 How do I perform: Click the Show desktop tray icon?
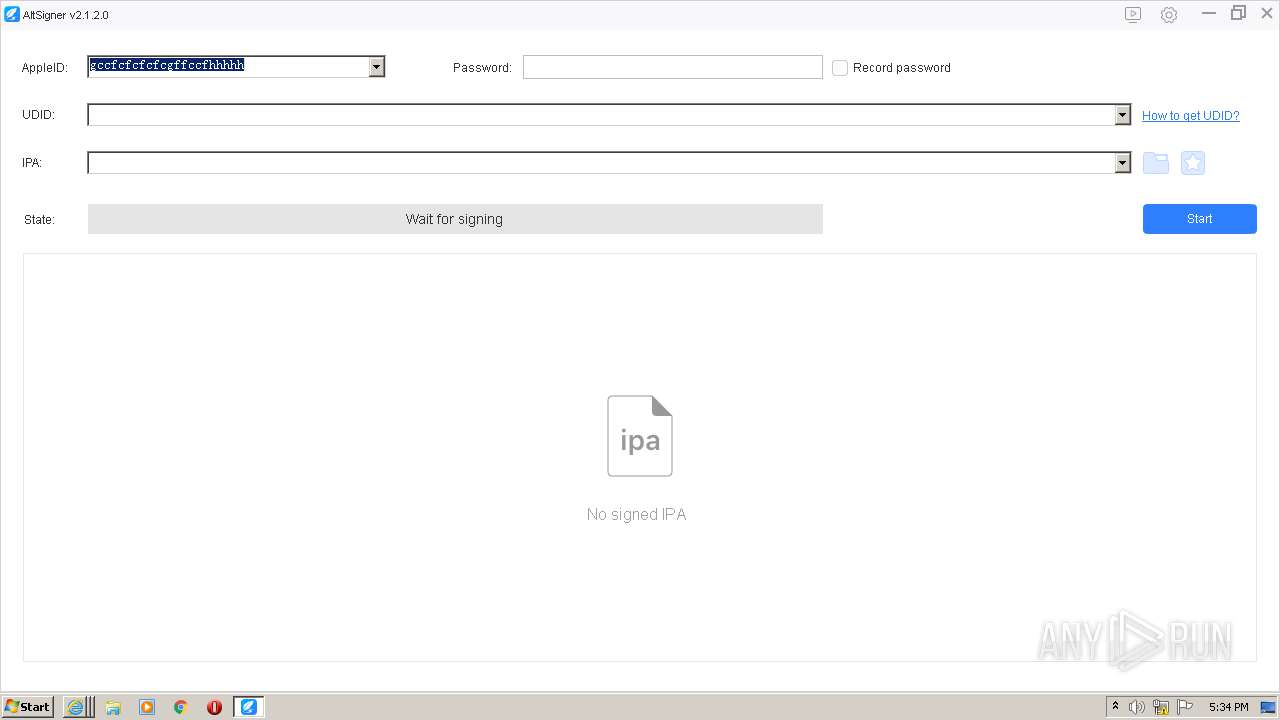click(1268, 707)
